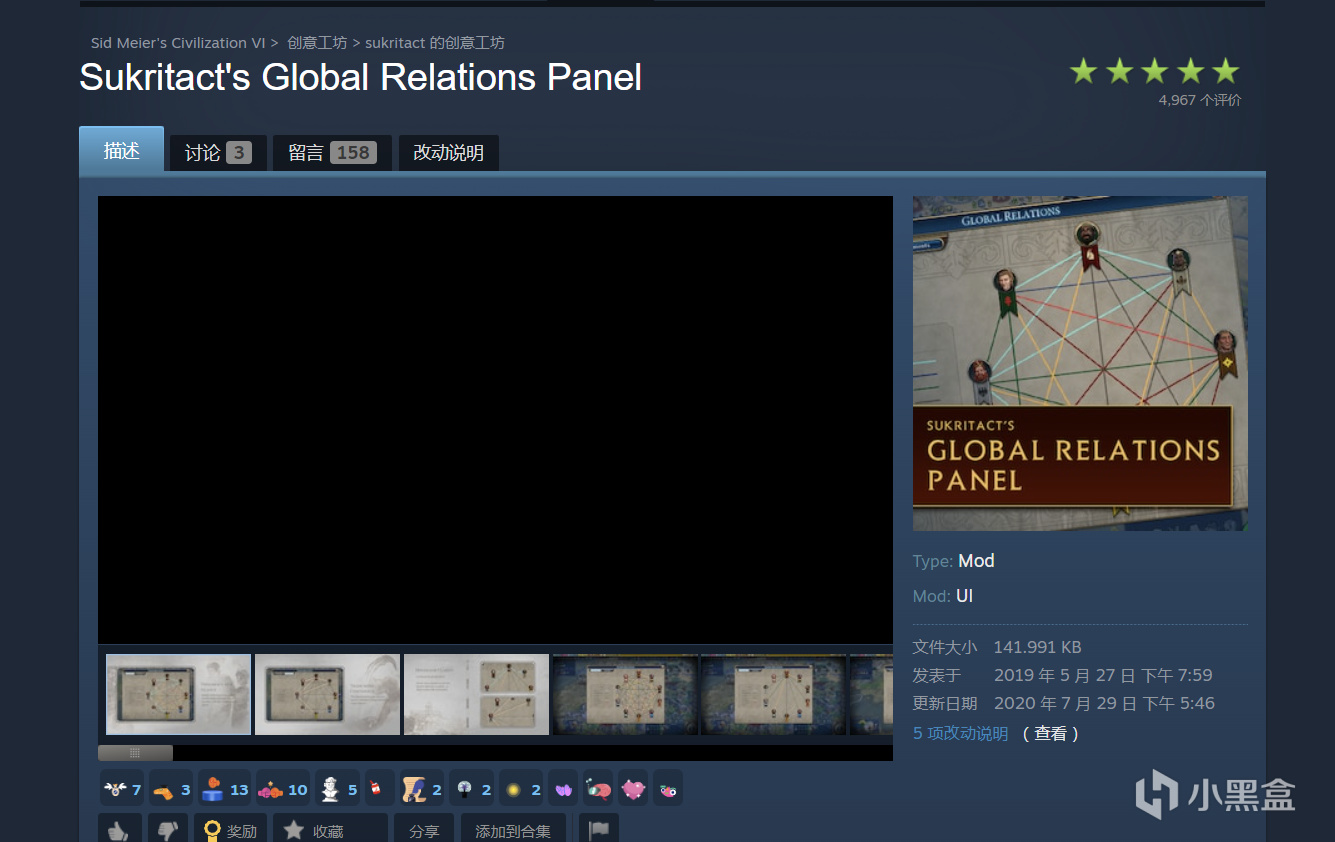Screen dimensions: 1335x842
Task: Select the fifth thumbnail with dark map background
Action: click(x=774, y=694)
